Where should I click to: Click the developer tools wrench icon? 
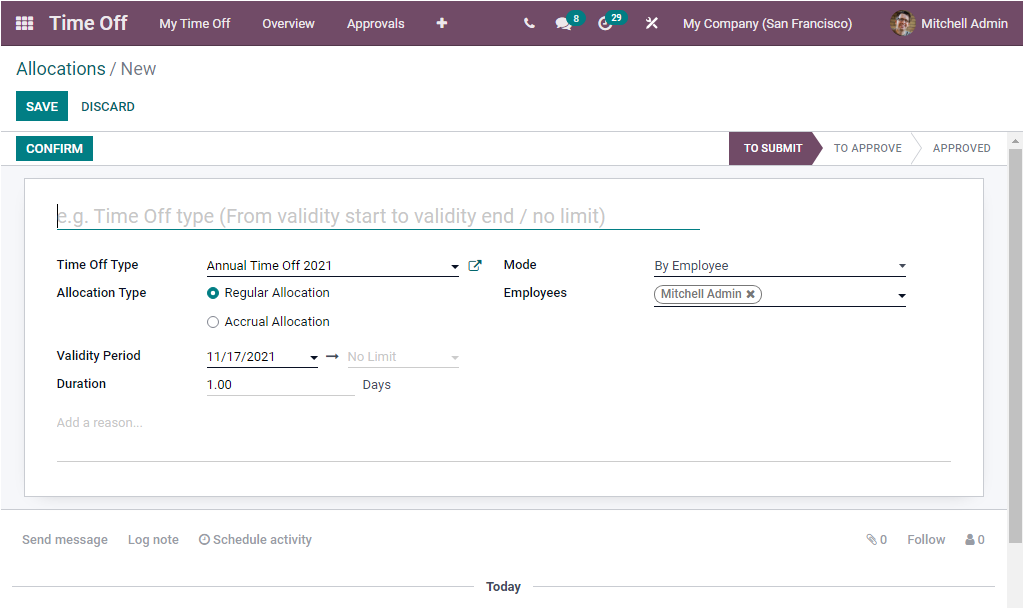[x=651, y=22]
